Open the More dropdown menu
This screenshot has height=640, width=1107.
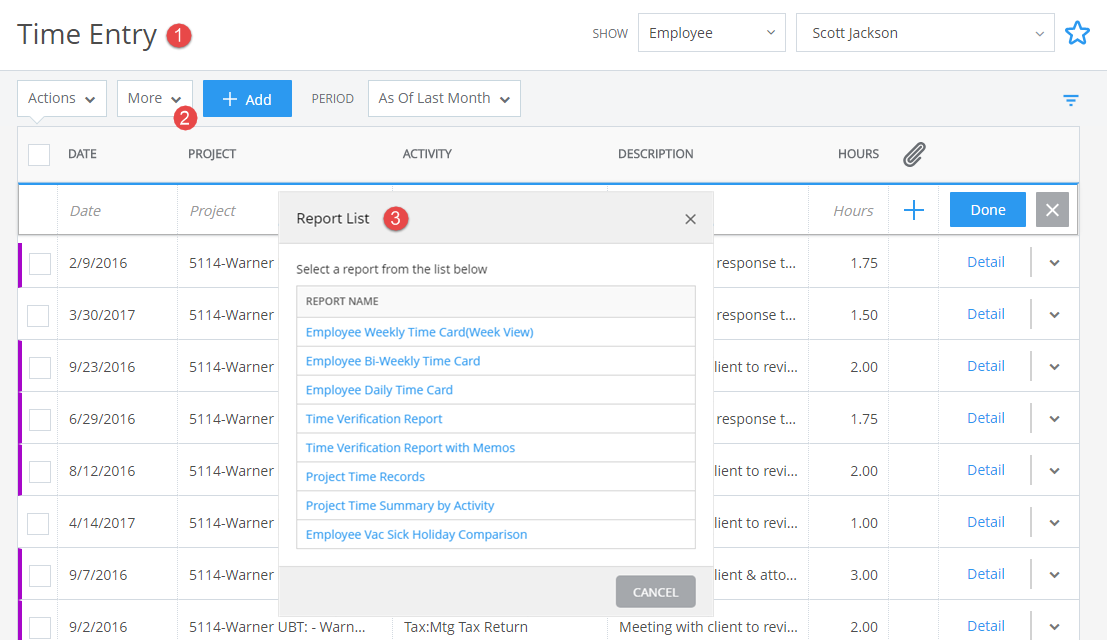[155, 98]
